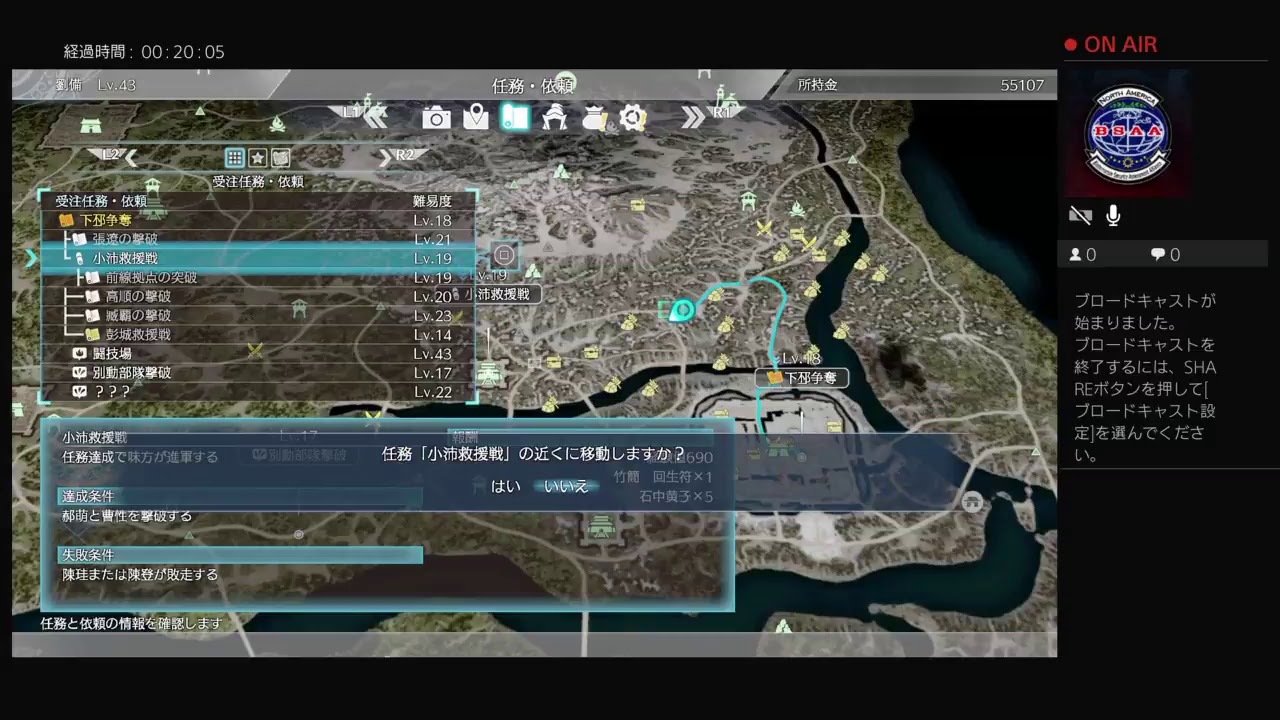Click the BSAA broadcaster avatar thumbnail
The width and height of the screenshot is (1280, 720).
(1127, 134)
